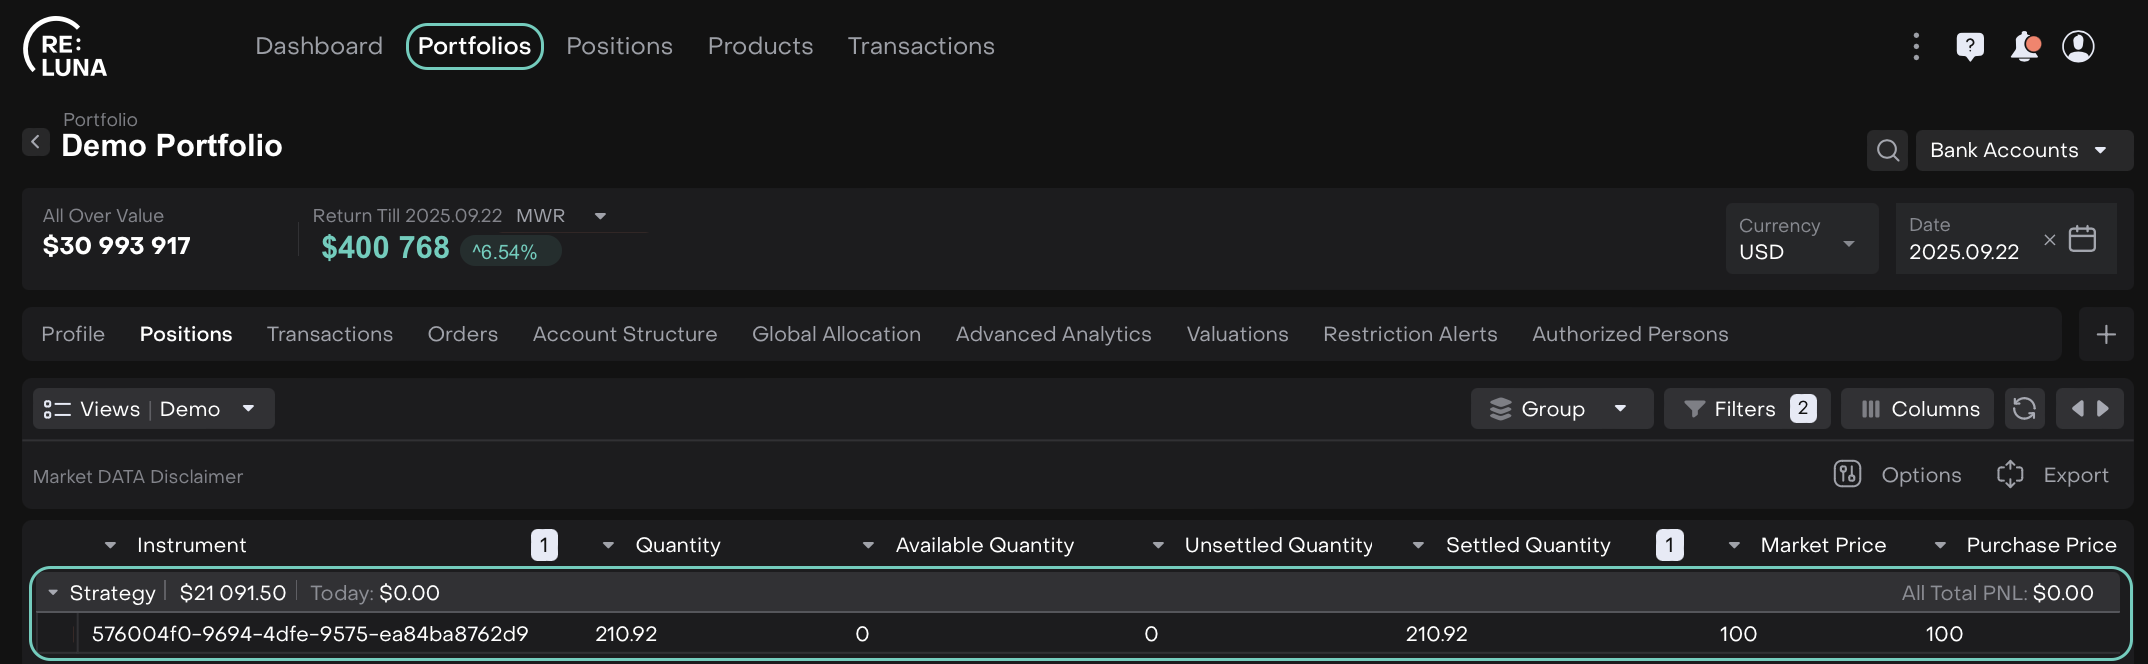Open the calendar date picker icon
This screenshot has height=664, width=2148.
2082,239
